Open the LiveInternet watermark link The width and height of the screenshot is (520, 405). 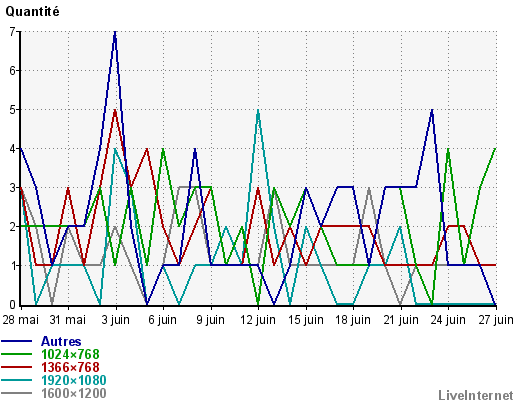pos(476,395)
